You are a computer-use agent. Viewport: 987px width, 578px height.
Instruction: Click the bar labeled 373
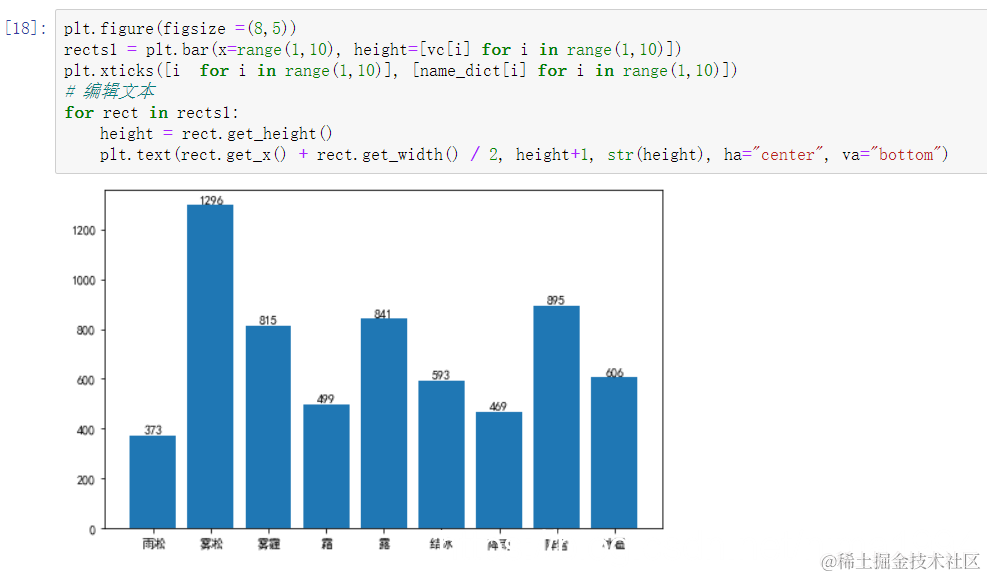click(x=152, y=482)
